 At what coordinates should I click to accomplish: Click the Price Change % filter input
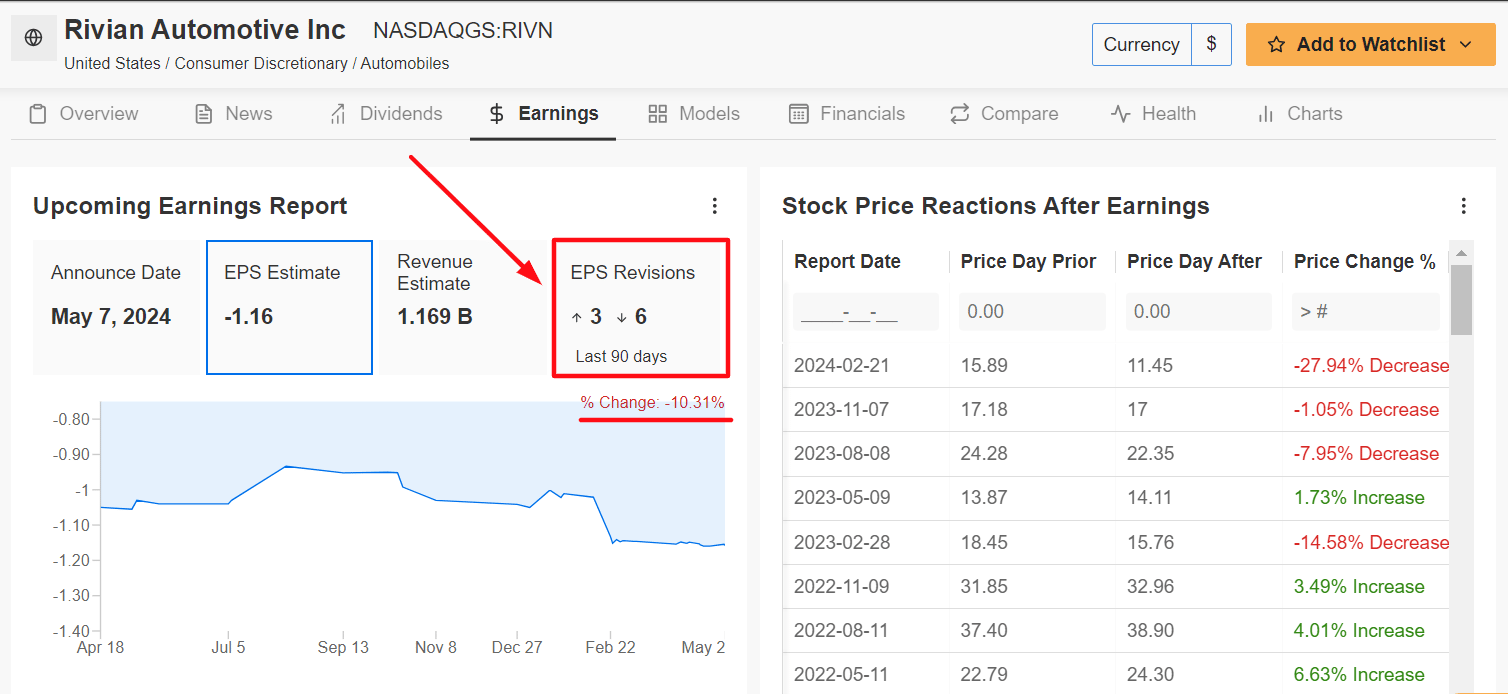point(1366,312)
